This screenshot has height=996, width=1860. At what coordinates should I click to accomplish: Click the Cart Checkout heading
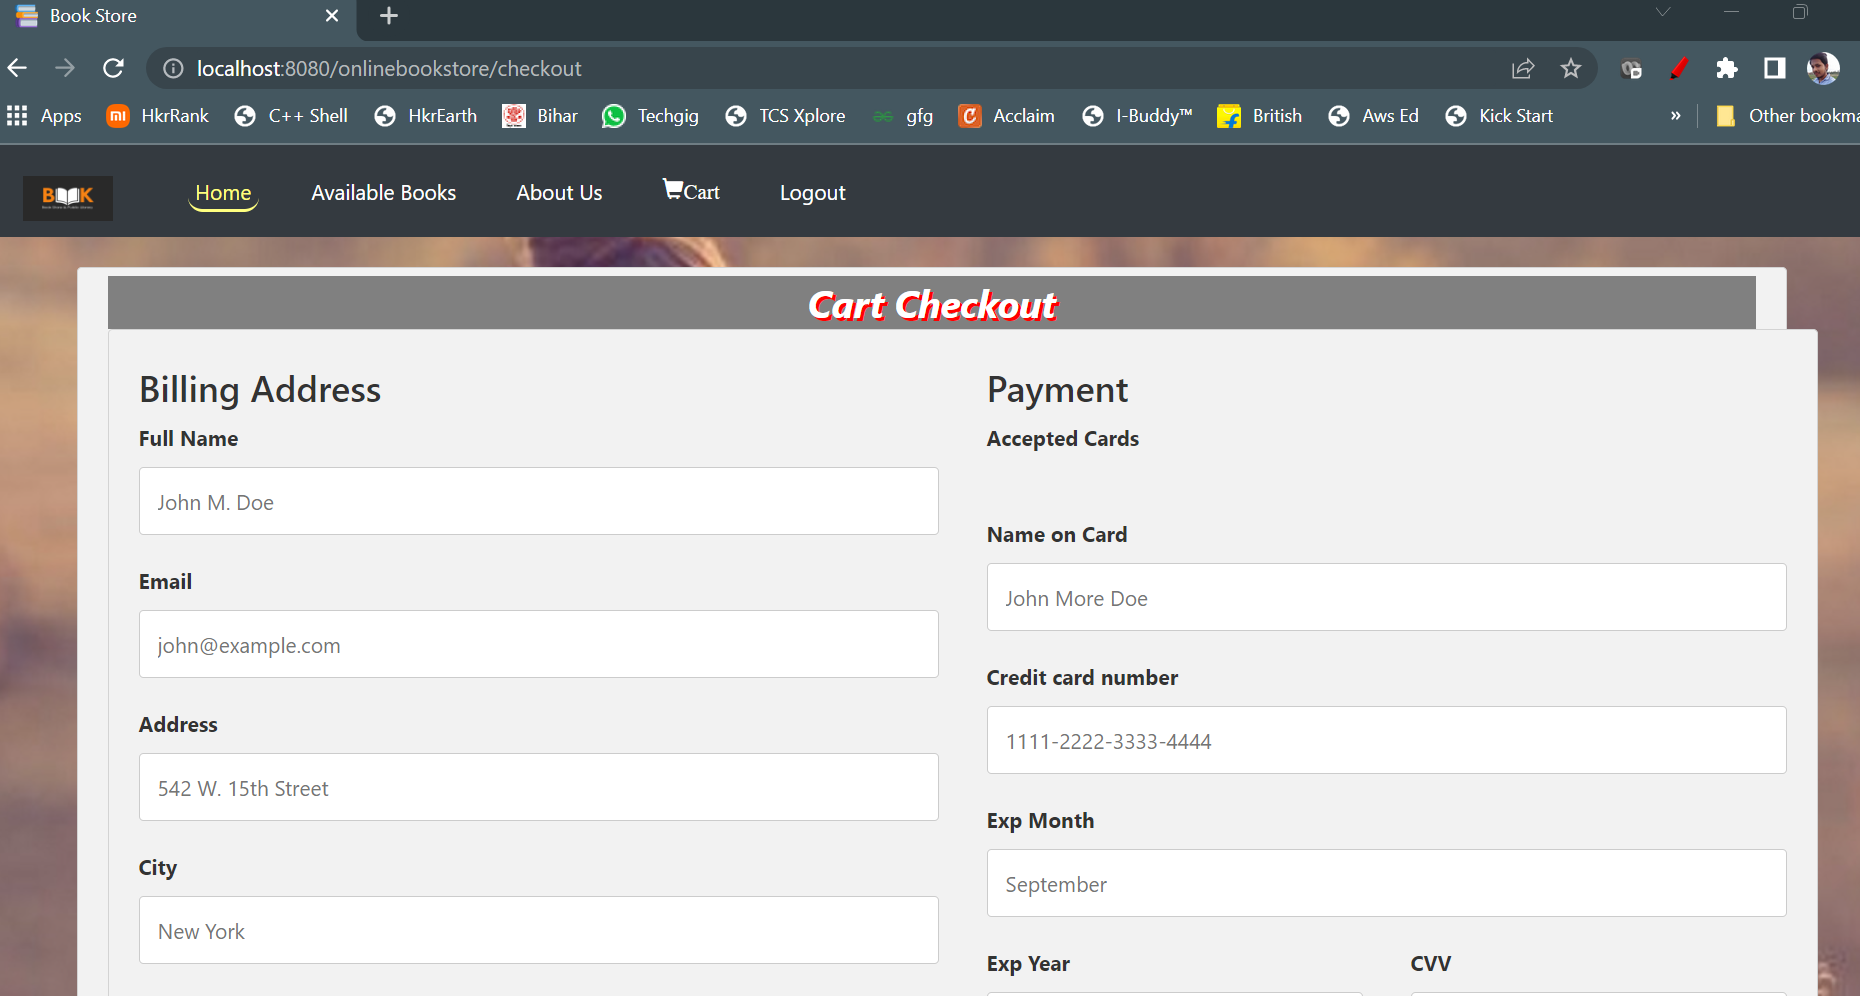[x=932, y=305]
